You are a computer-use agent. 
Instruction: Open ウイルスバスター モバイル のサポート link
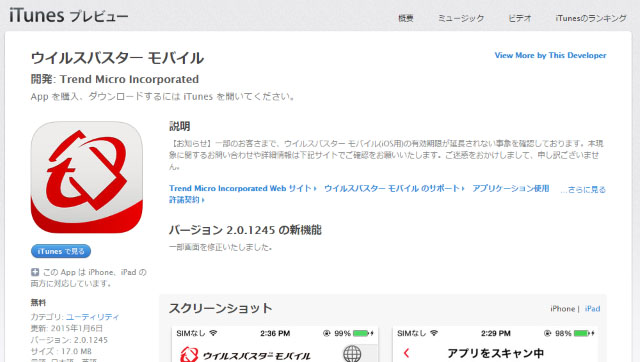pyautogui.click(x=394, y=188)
